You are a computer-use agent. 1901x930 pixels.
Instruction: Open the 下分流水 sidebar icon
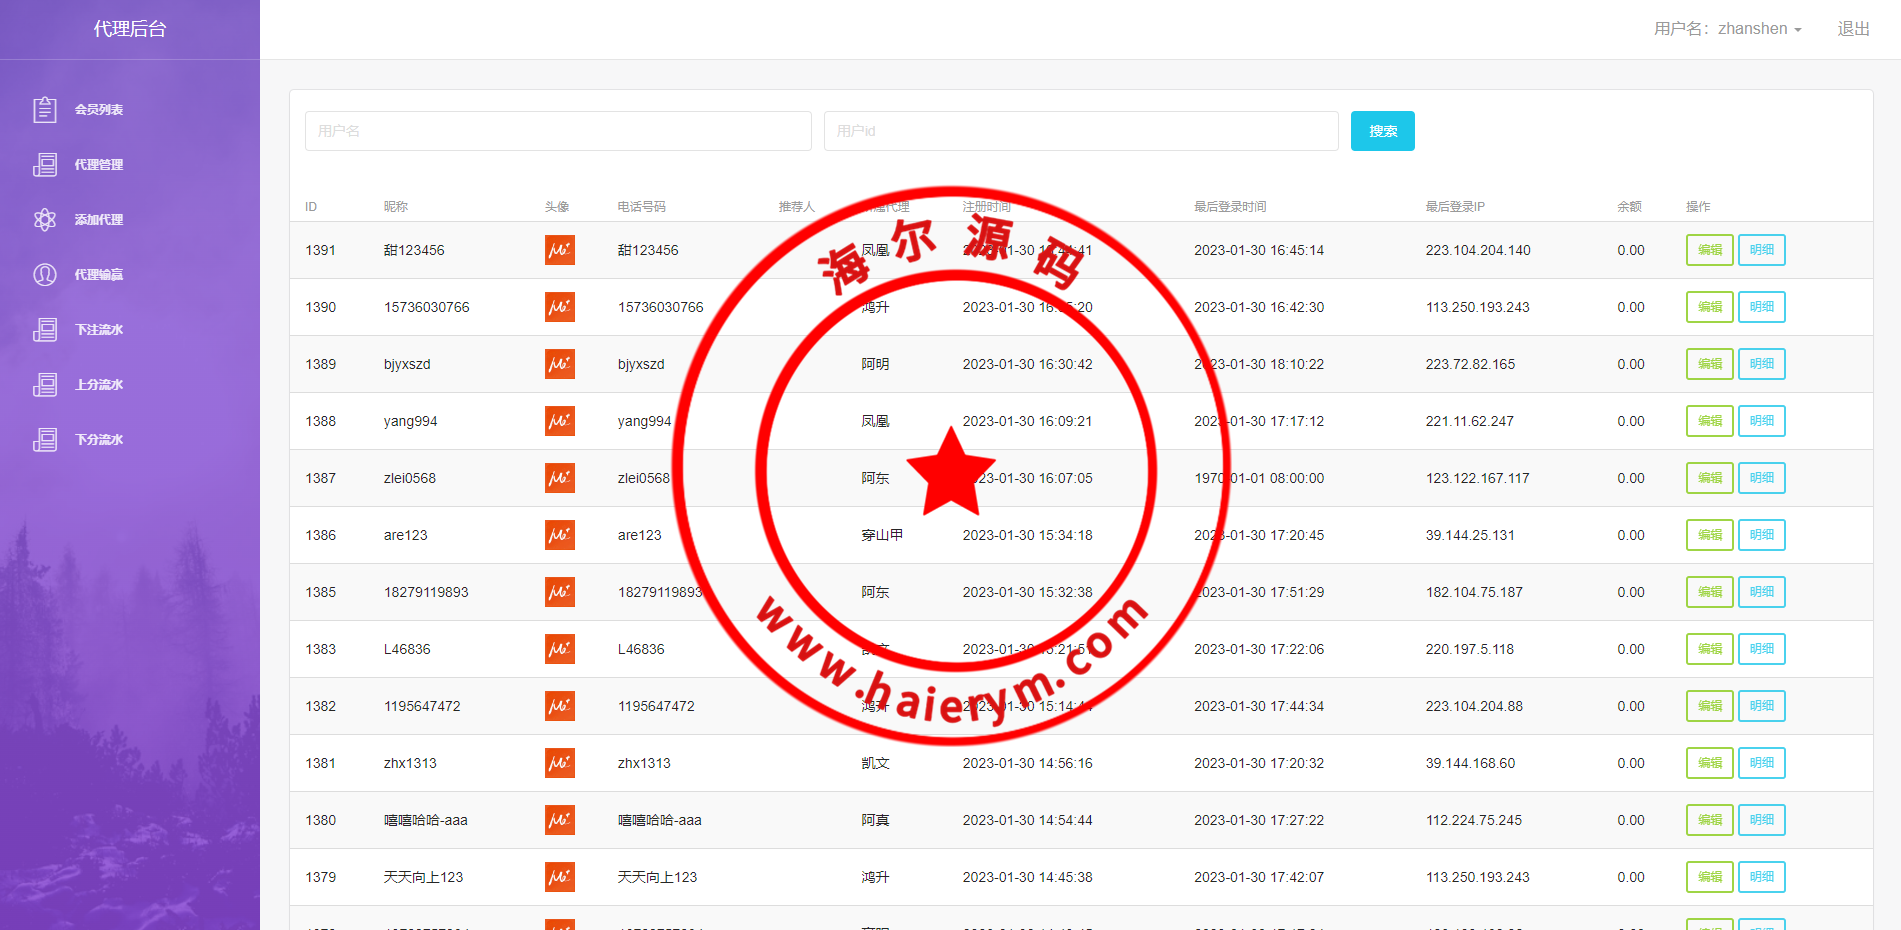(45, 439)
